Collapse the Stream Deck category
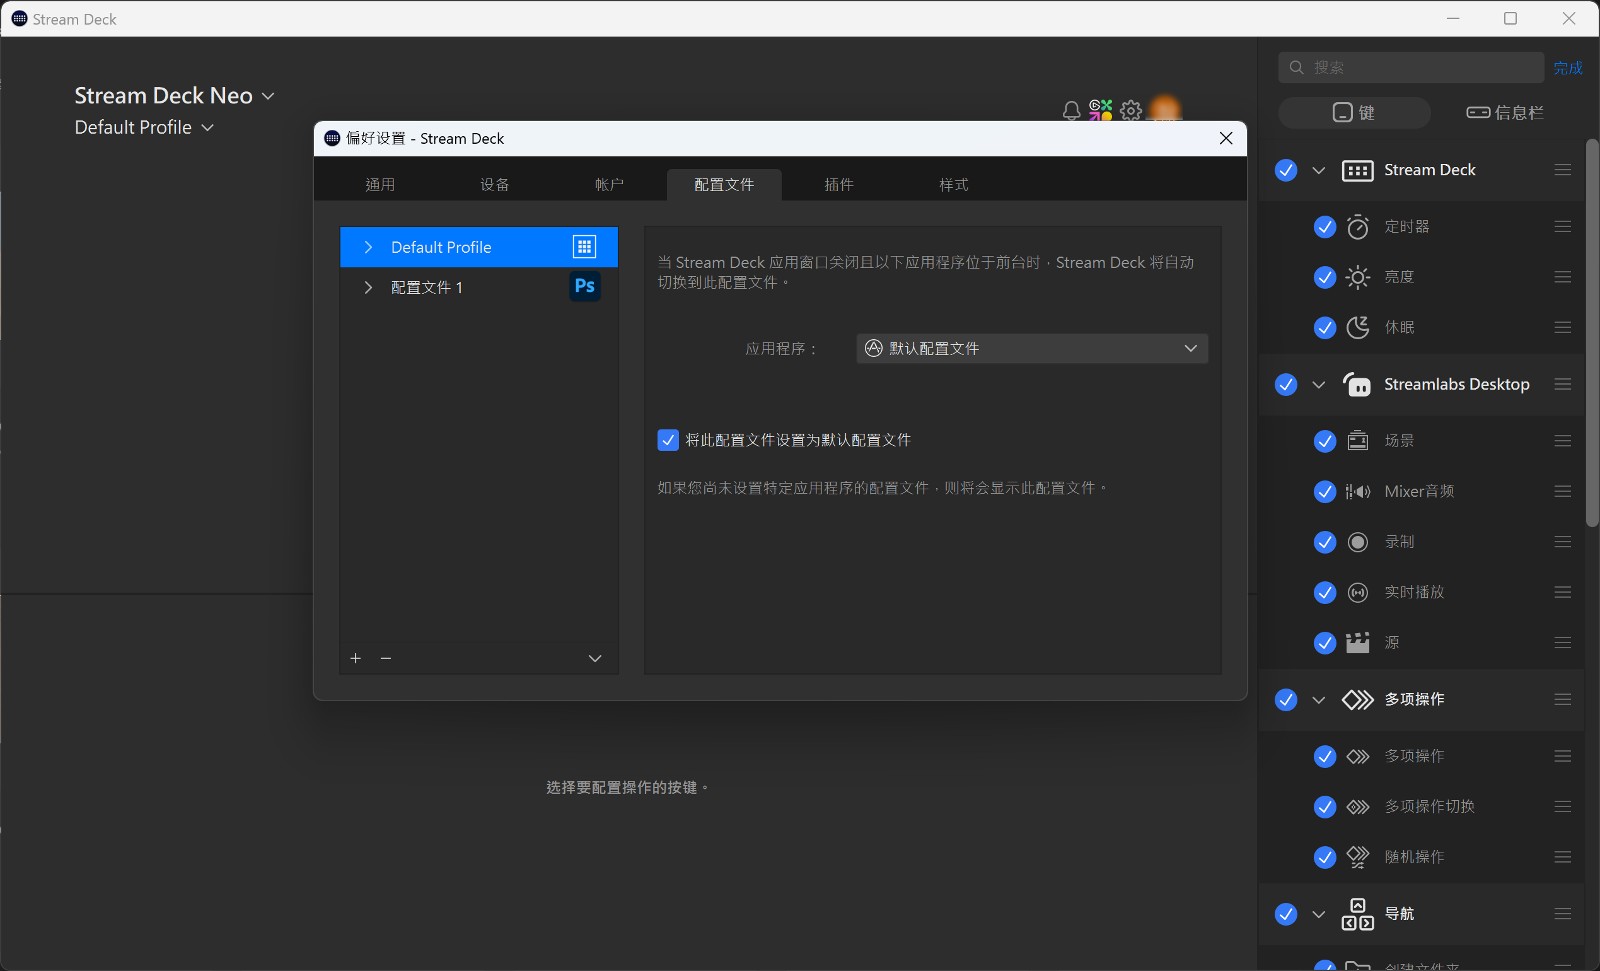The image size is (1600, 971). (1319, 170)
